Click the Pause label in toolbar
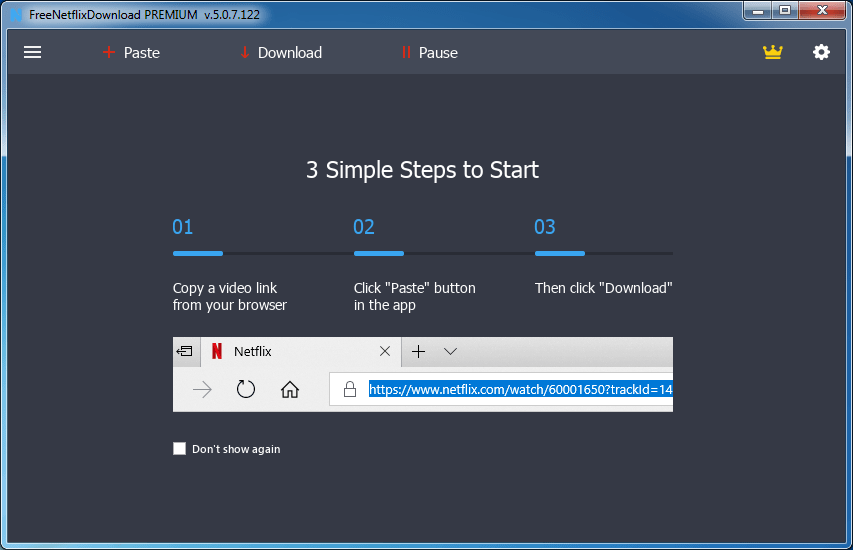 pos(438,53)
